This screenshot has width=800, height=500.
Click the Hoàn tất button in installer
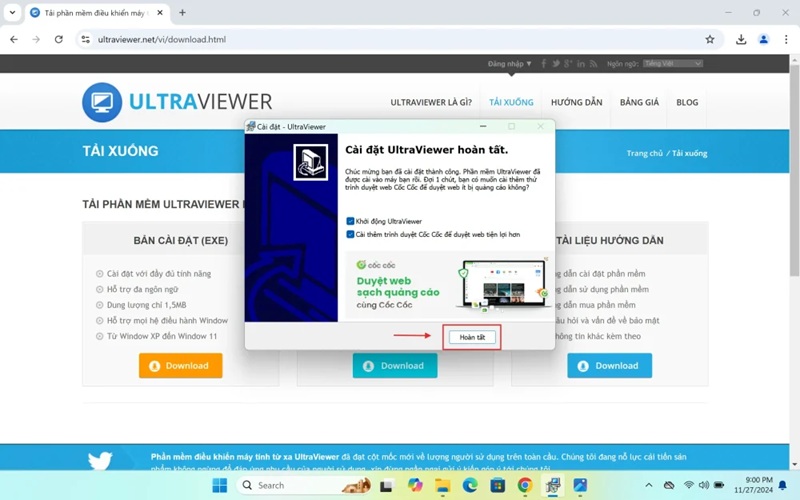pos(472,337)
